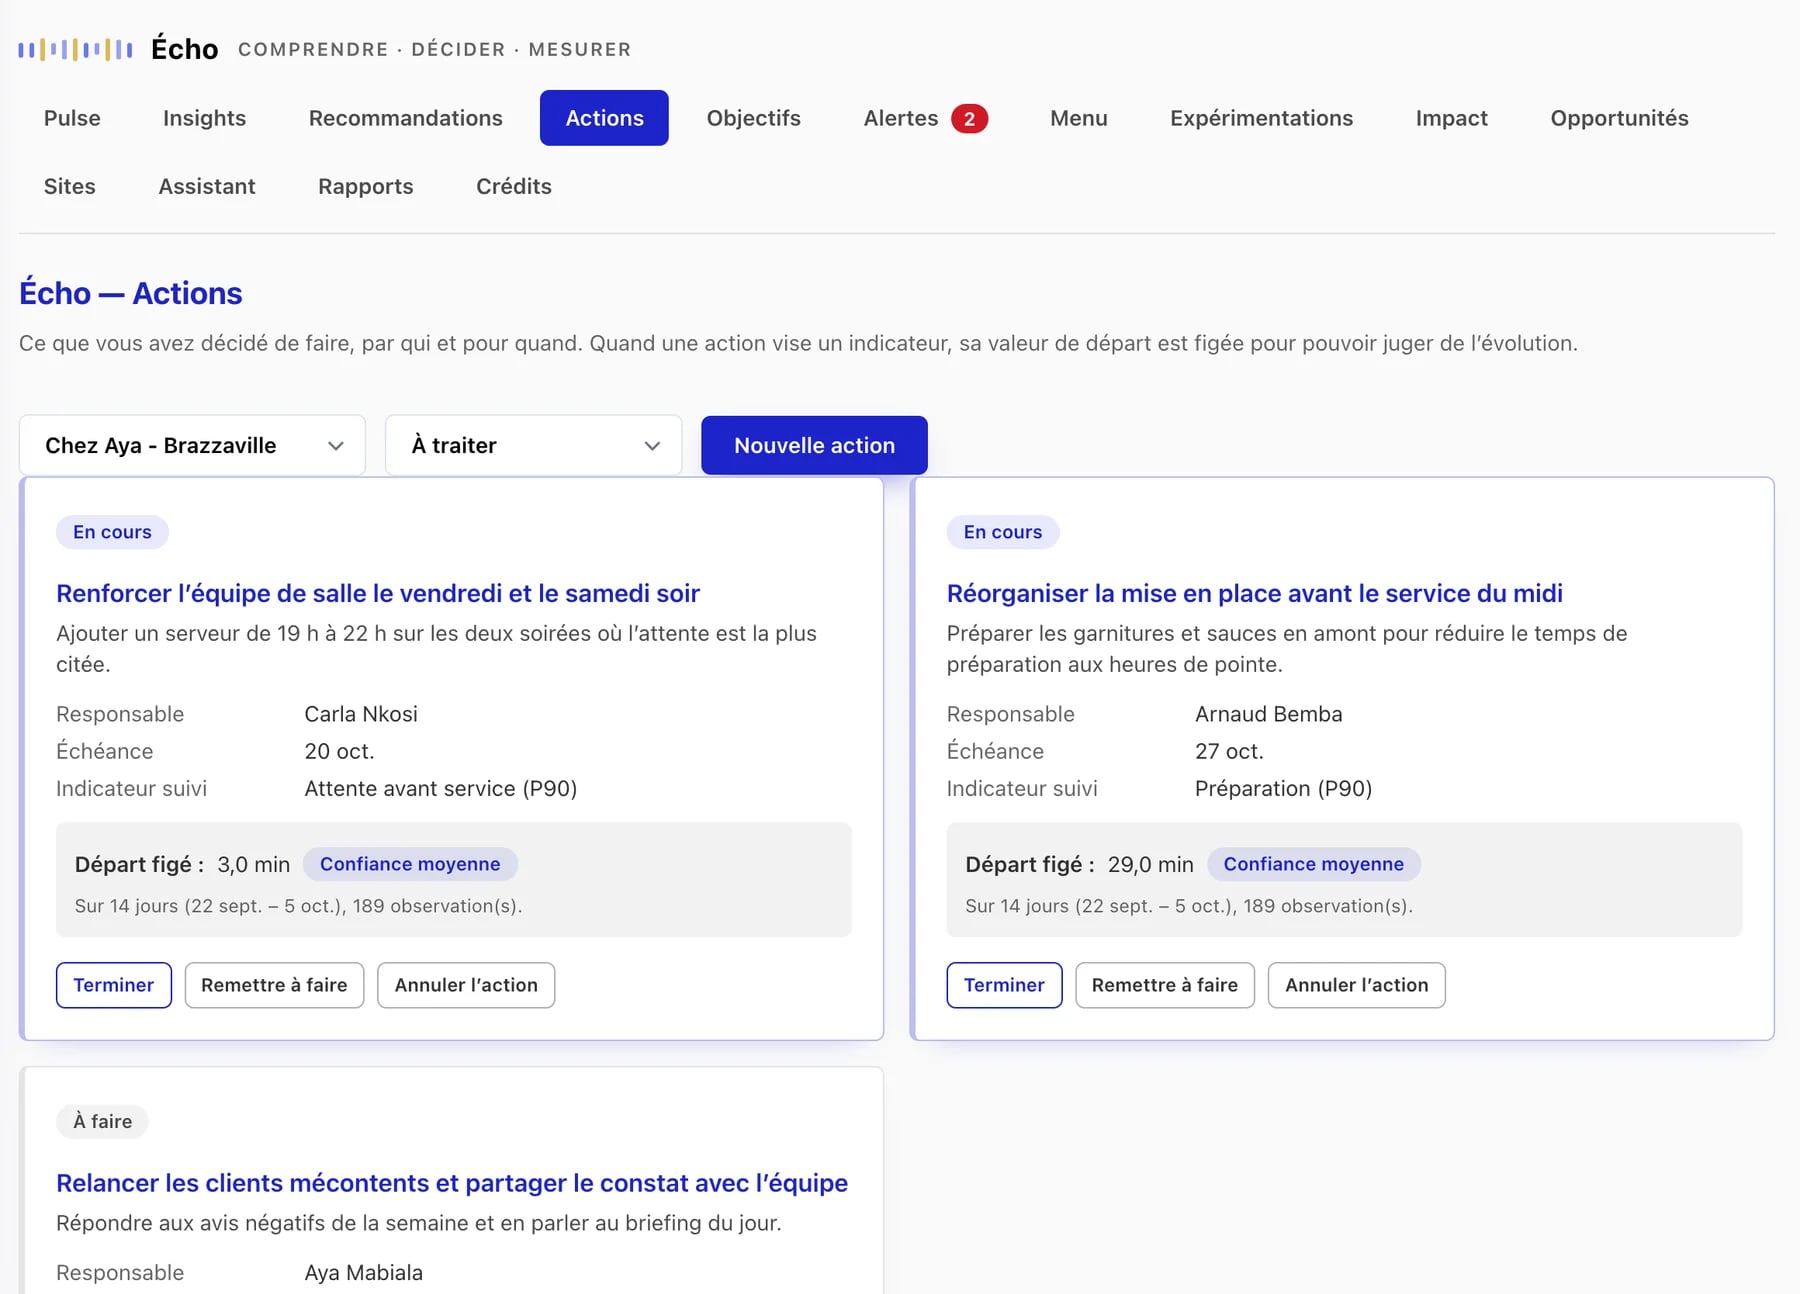Open the Menu tab
This screenshot has height=1294, width=1800.
coord(1078,118)
